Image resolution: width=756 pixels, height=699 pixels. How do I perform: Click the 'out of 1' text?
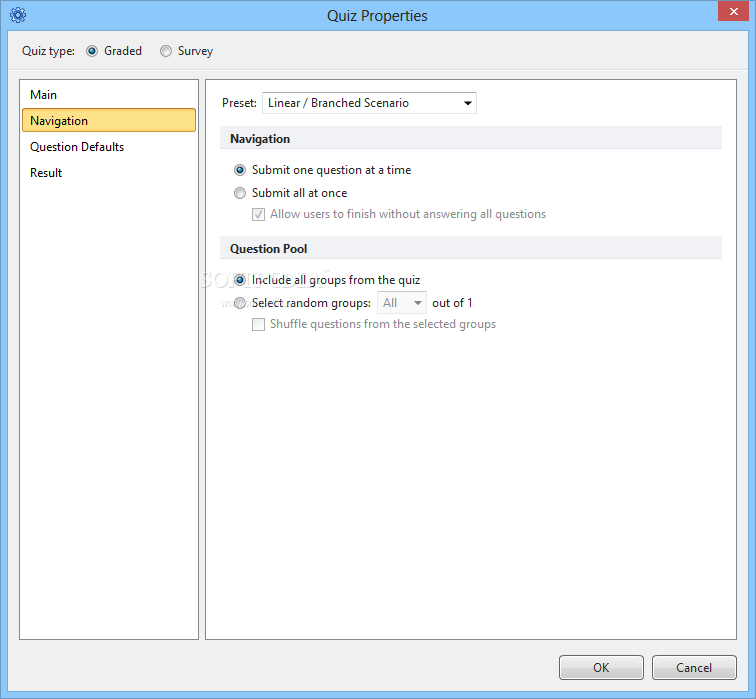(x=452, y=303)
